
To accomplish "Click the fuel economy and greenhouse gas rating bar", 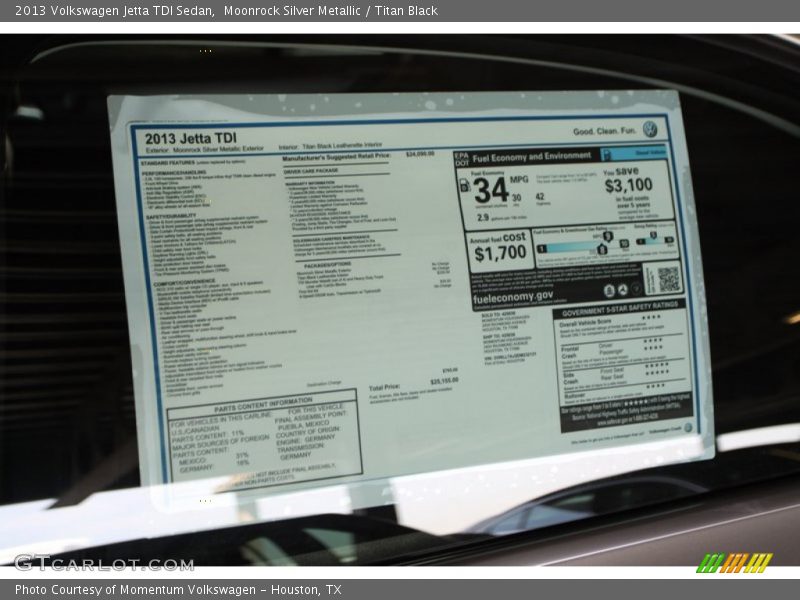I will 582,247.
